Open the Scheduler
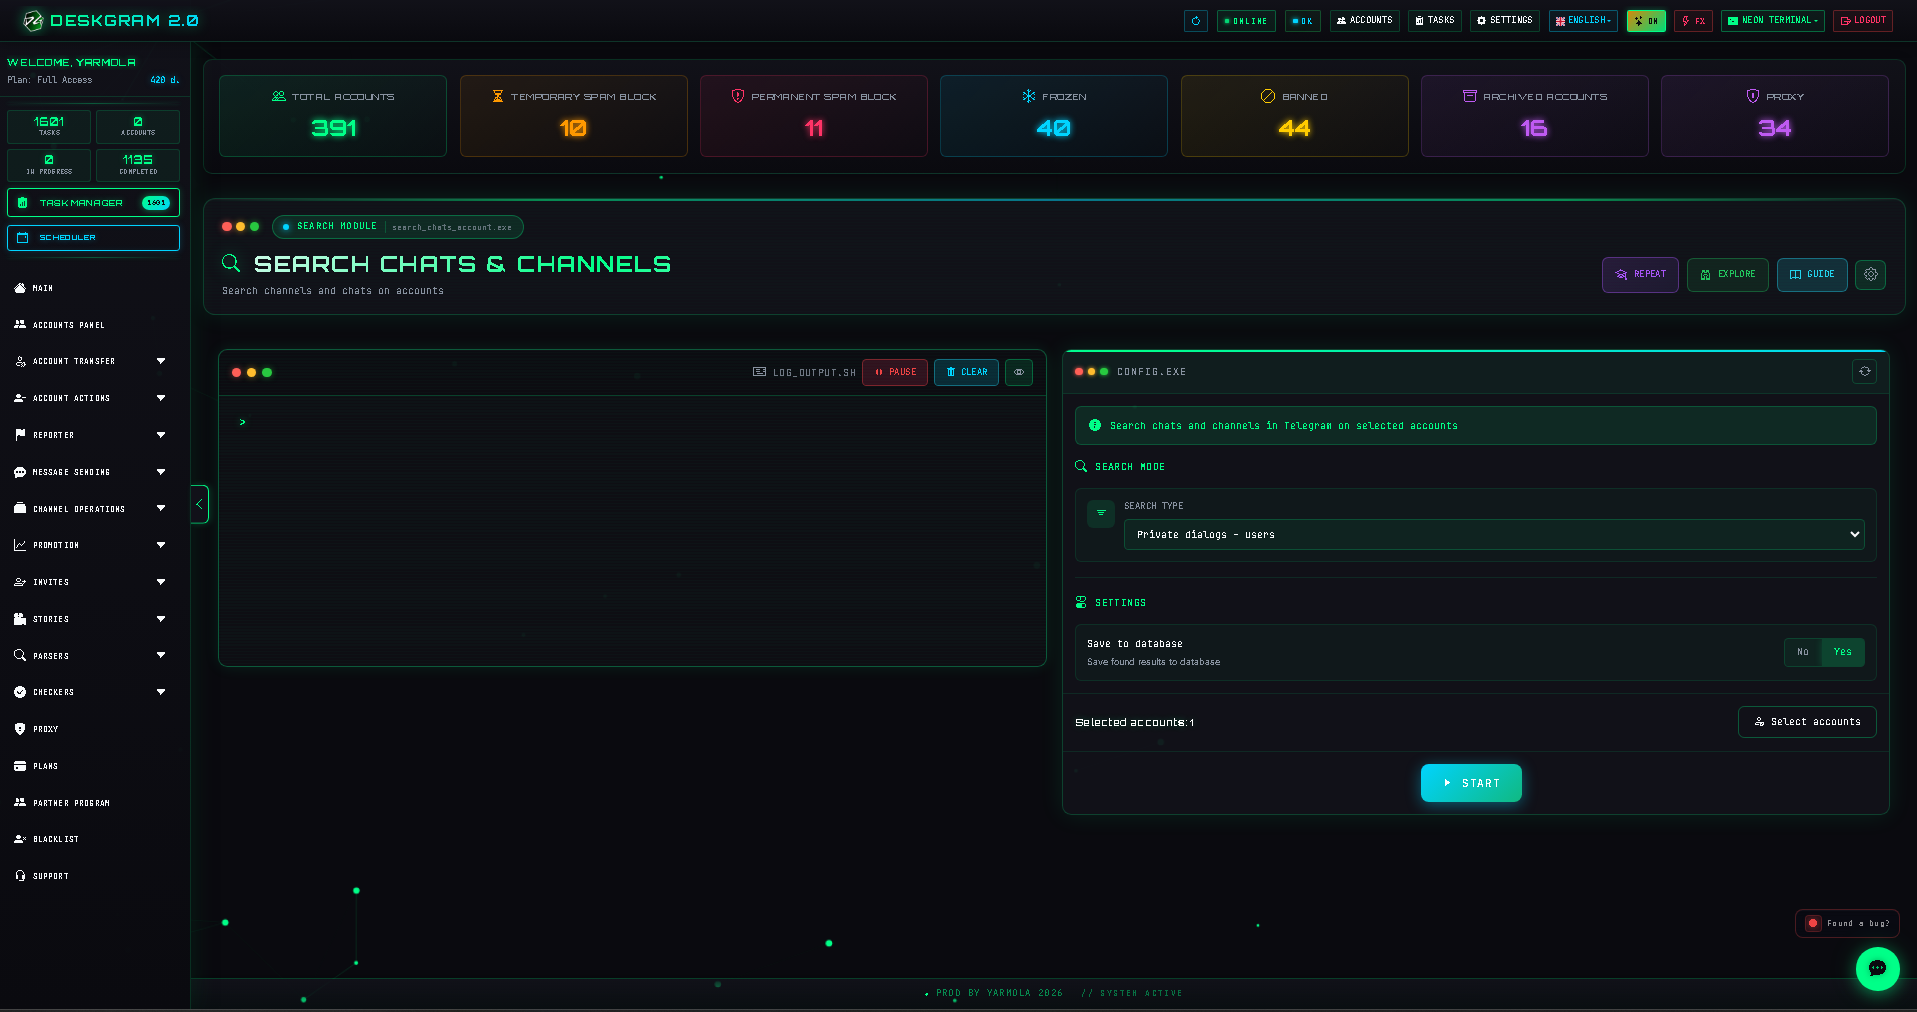This screenshot has height=1012, width=1917. pyautogui.click(x=93, y=237)
